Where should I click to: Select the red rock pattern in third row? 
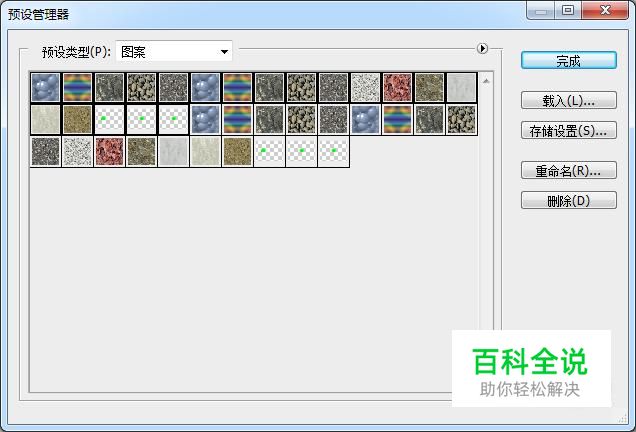coord(110,152)
